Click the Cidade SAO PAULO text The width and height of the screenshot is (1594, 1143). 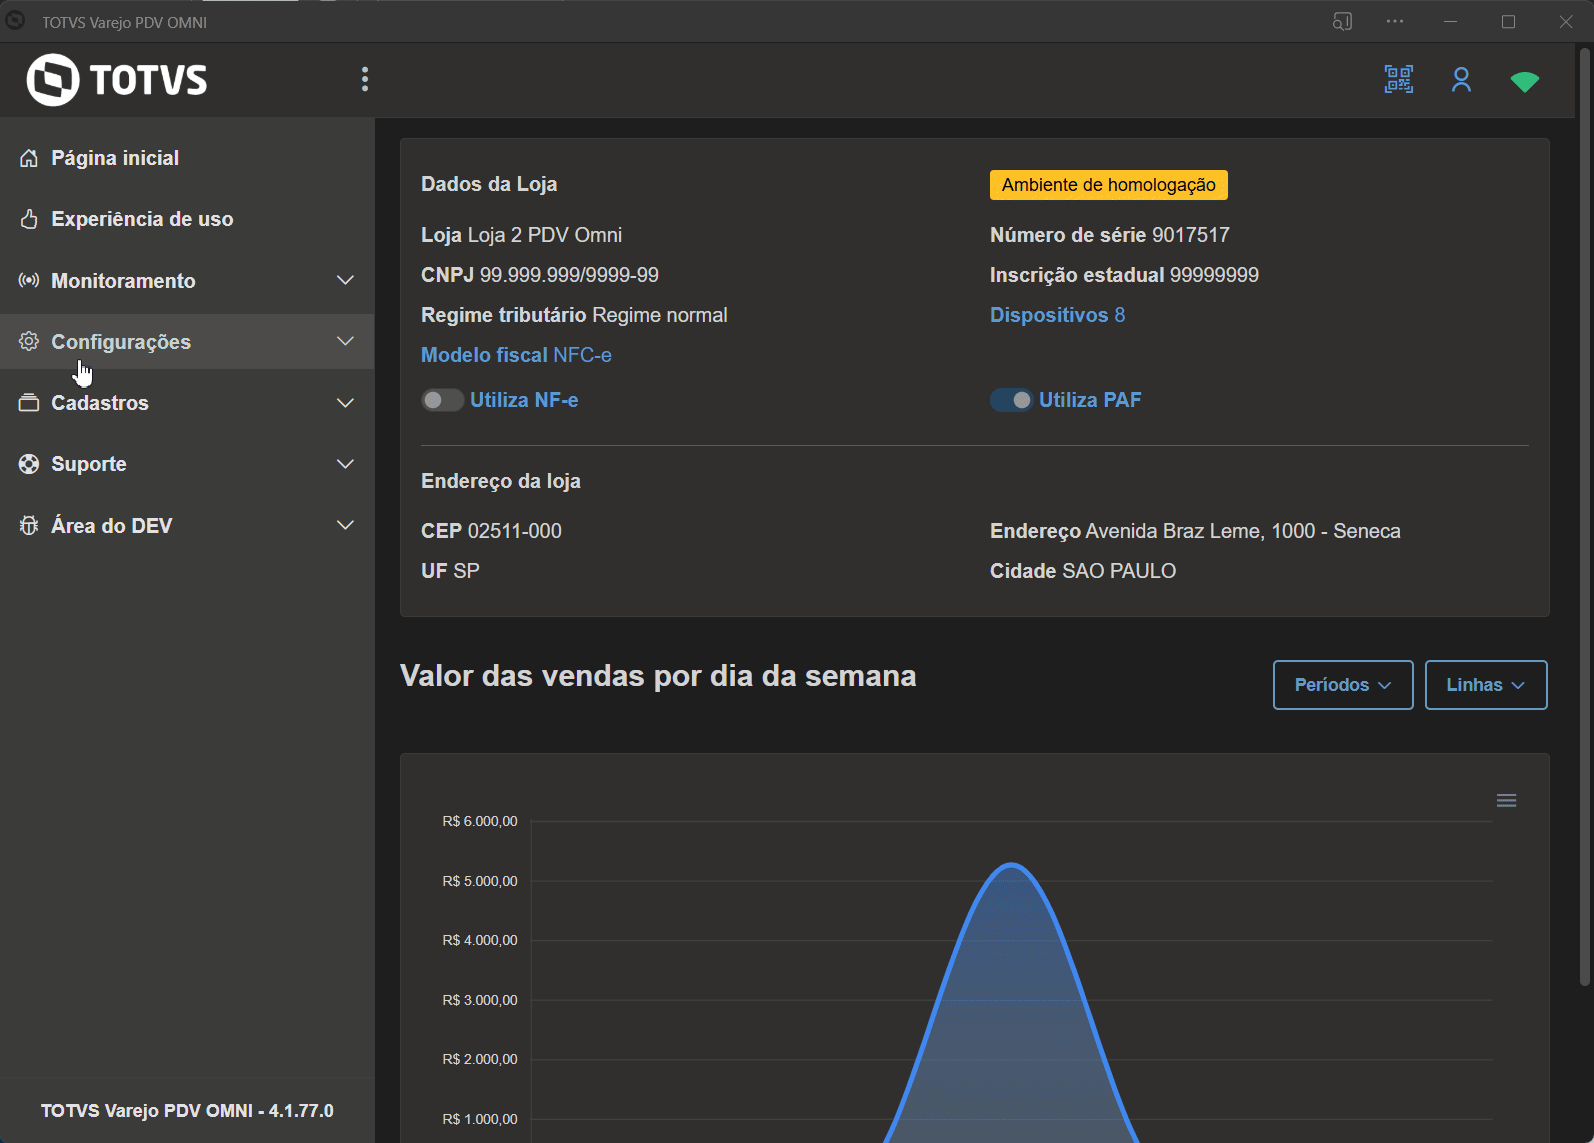(x=1083, y=571)
